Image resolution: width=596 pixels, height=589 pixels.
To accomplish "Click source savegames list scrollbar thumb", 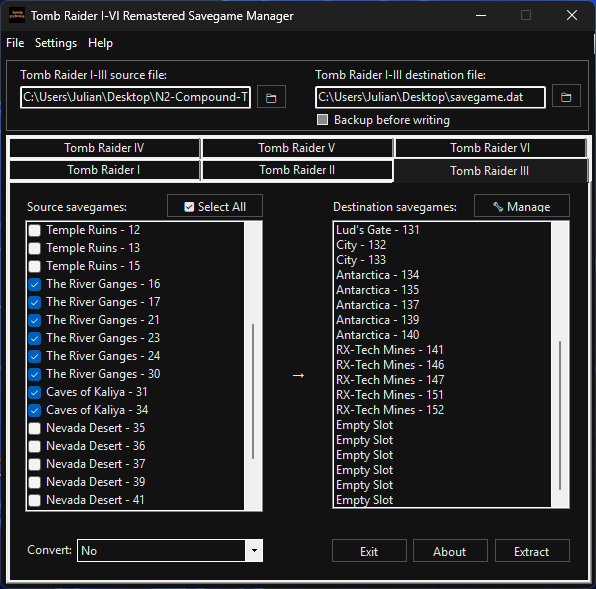I will click(253, 391).
